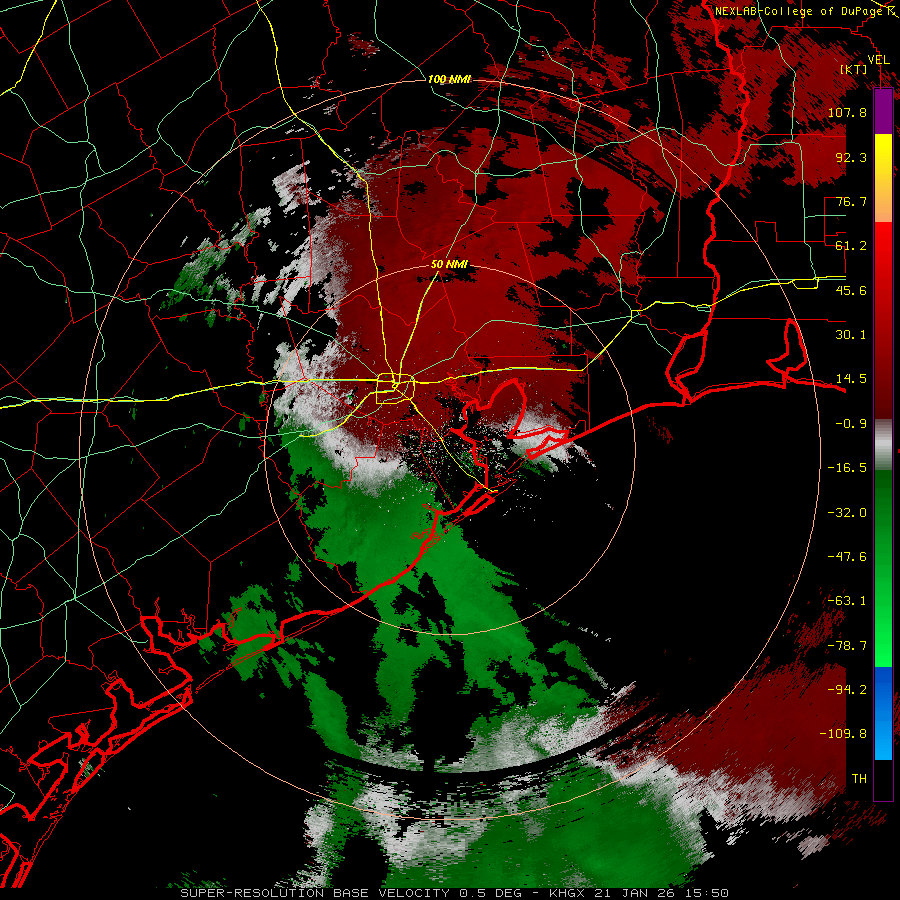This screenshot has width=900, height=900.
Task: Select the -32.0 velocity scale value
Action: click(x=847, y=513)
